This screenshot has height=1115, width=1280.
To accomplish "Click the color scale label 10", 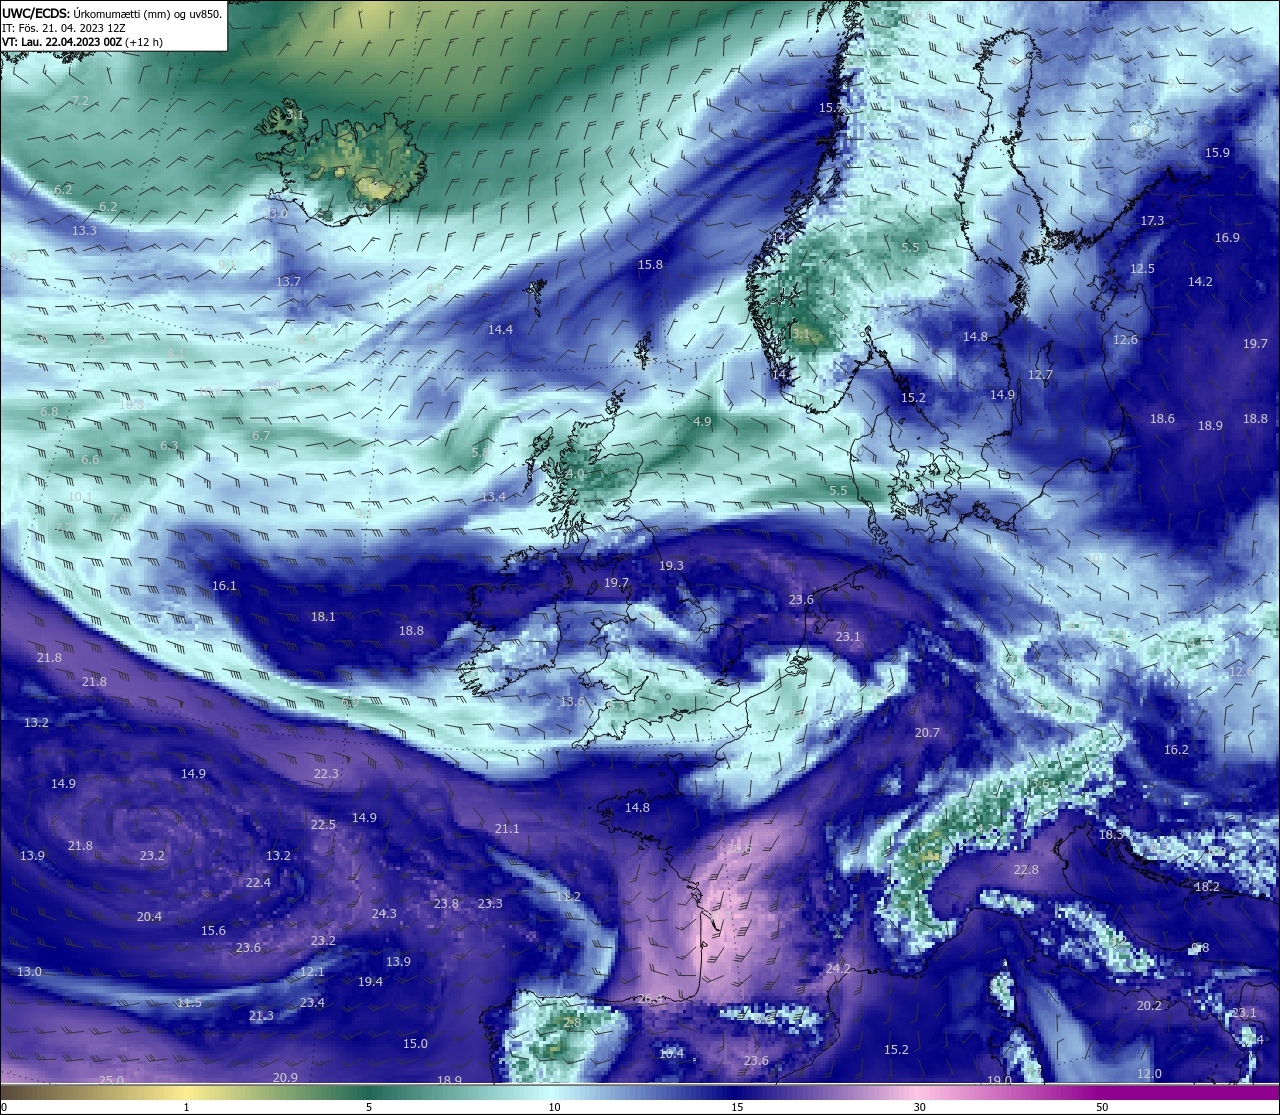I will [554, 1107].
